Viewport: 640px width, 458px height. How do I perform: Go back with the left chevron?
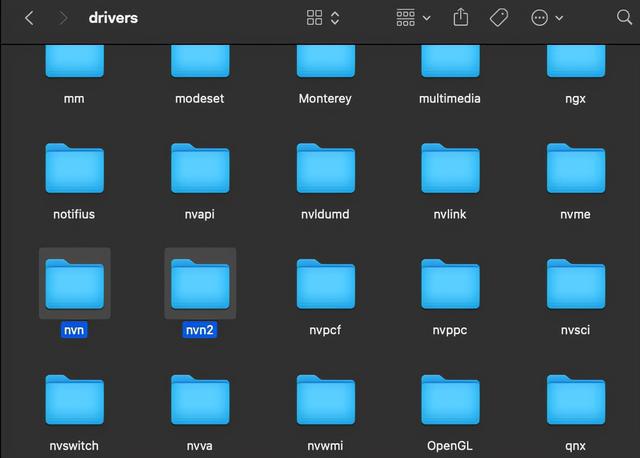(29, 18)
